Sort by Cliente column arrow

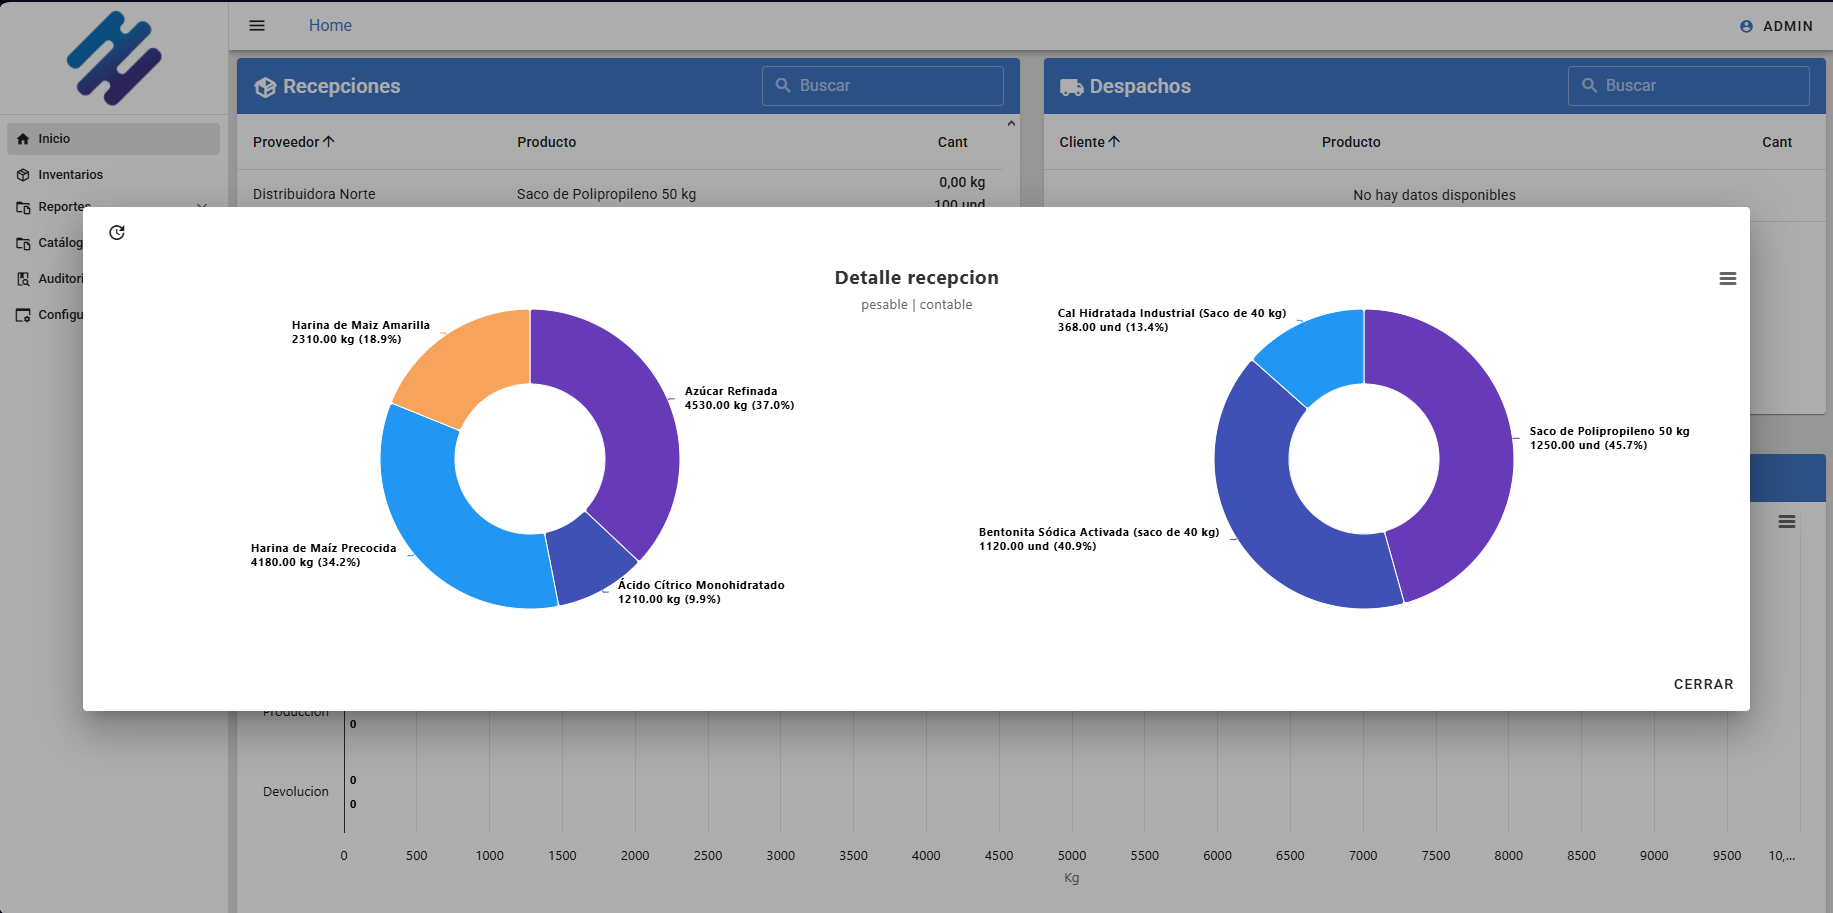tap(1114, 142)
